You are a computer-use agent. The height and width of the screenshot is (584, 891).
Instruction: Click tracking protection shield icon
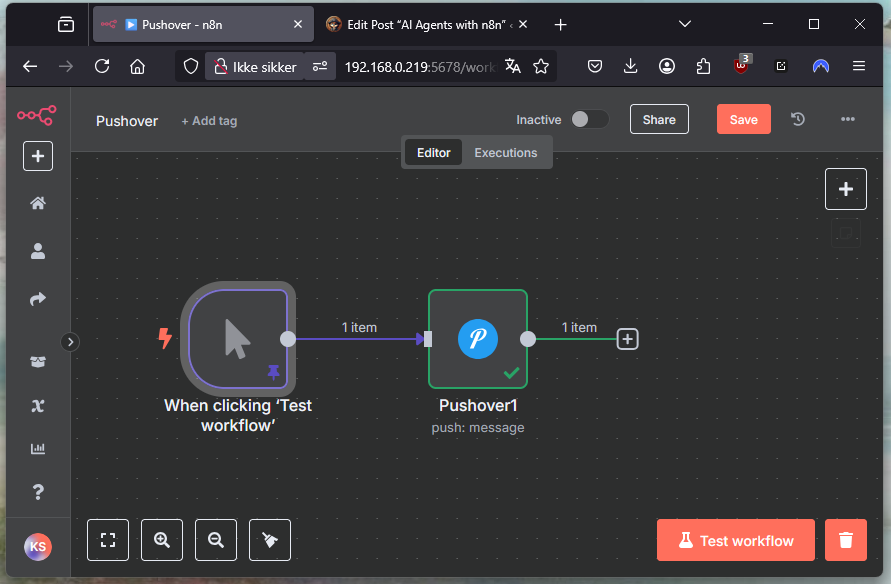click(191, 66)
